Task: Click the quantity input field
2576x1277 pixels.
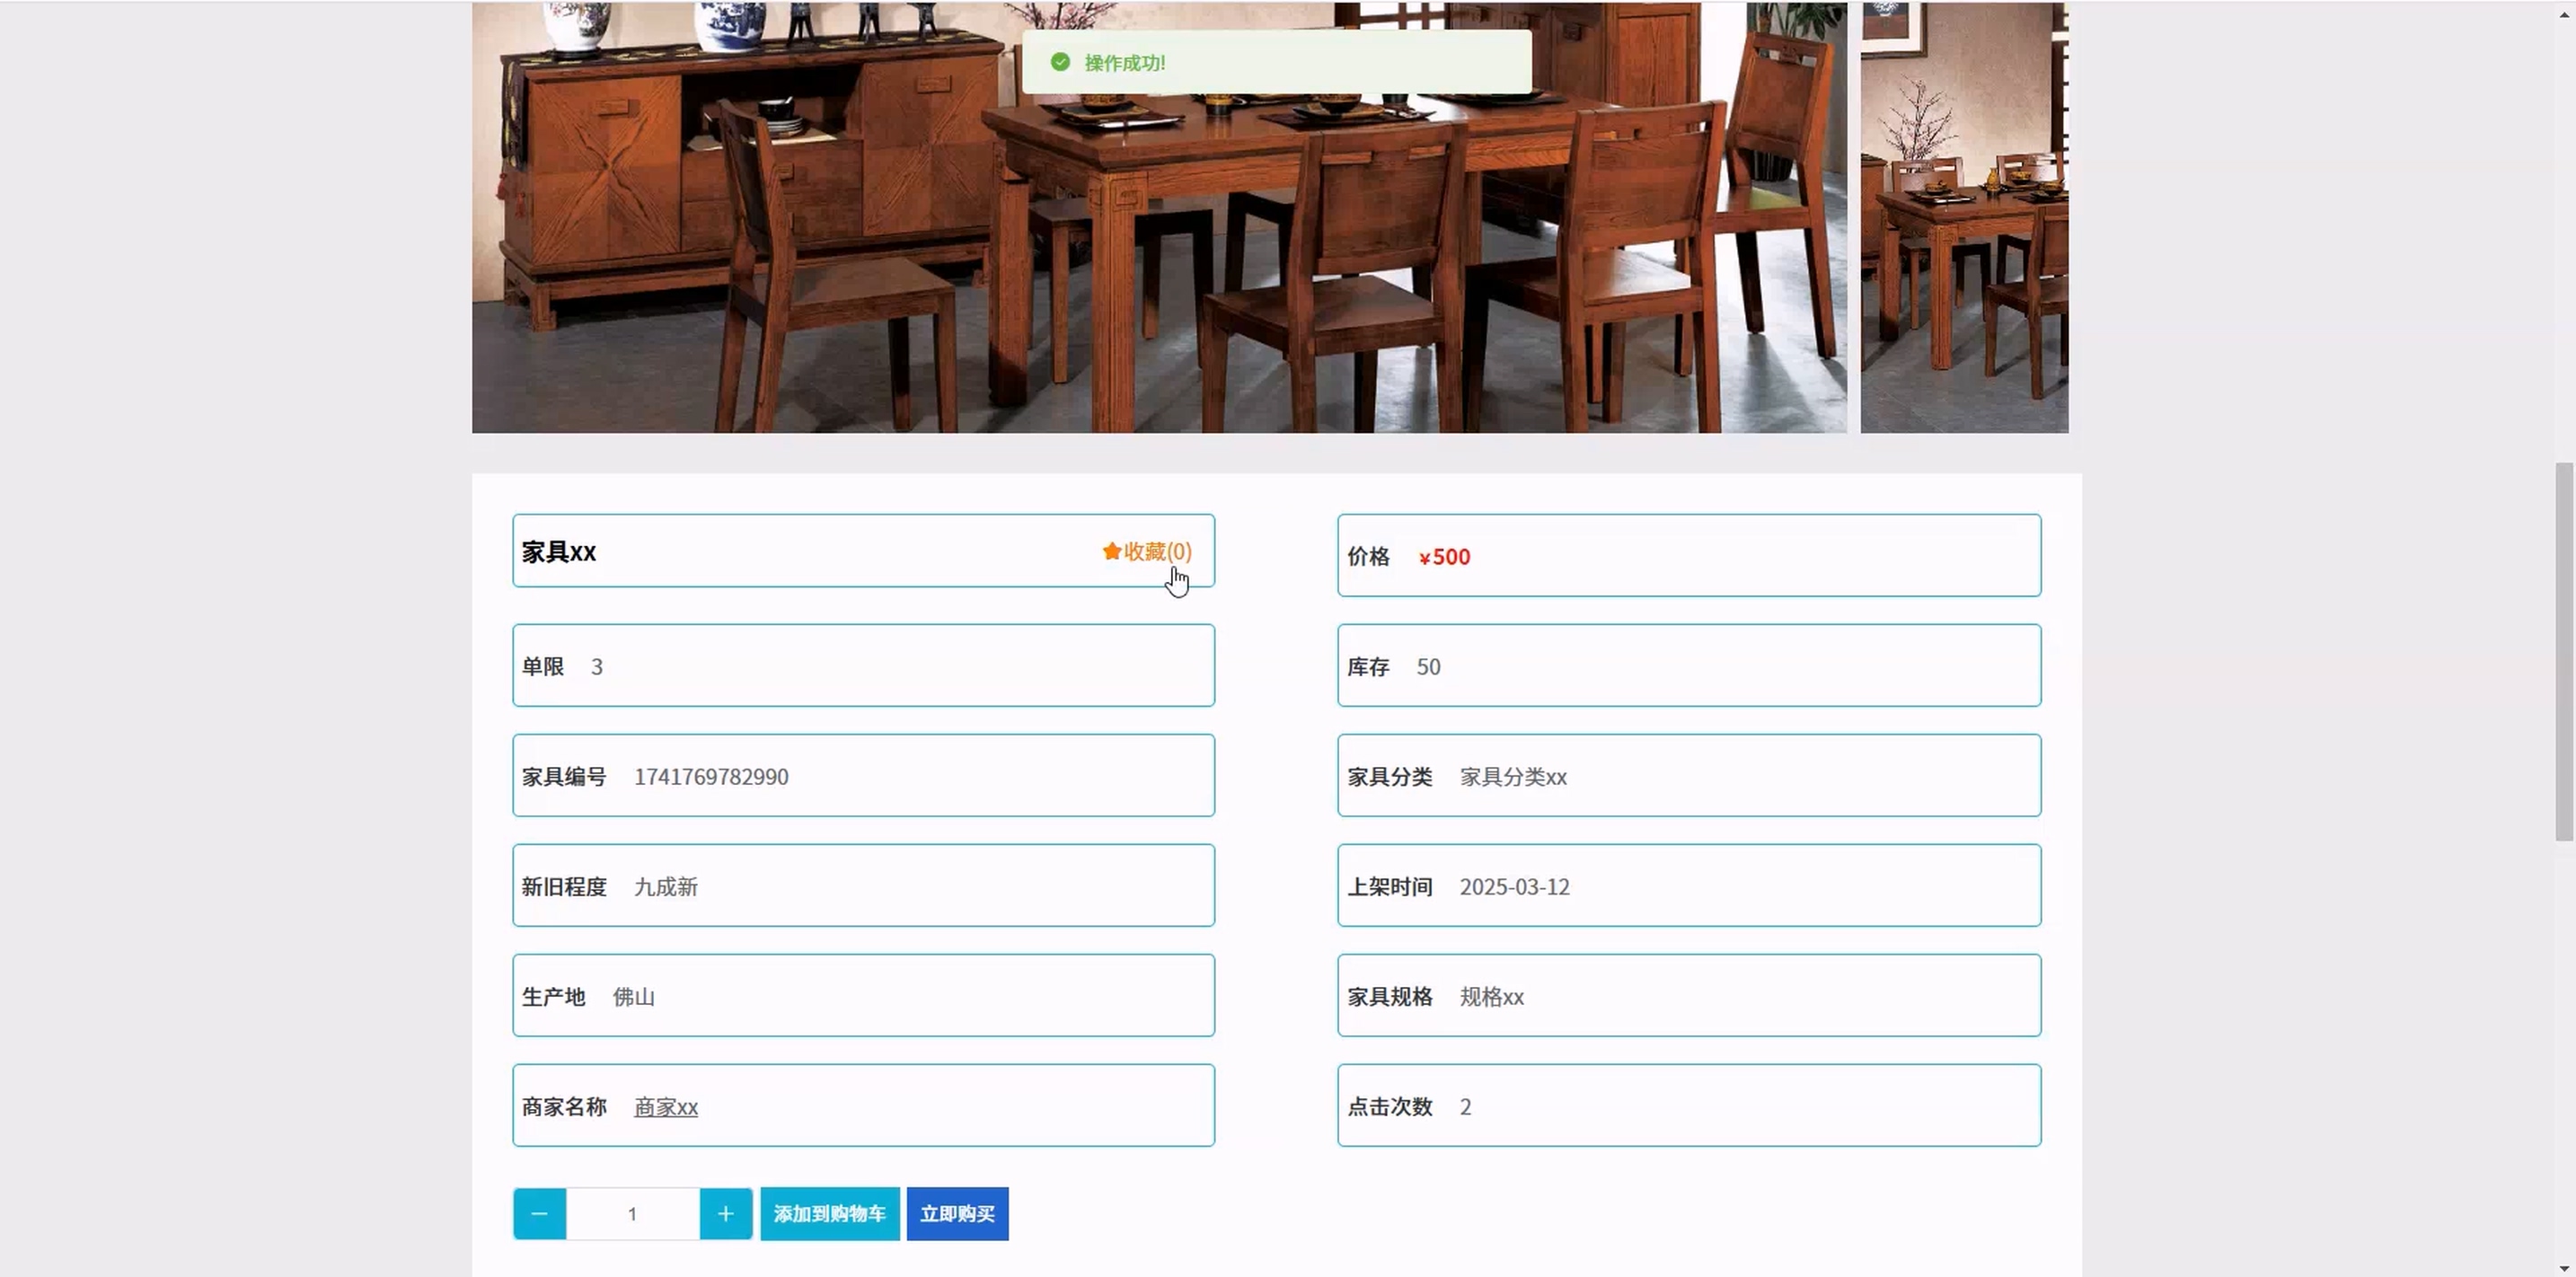Action: (632, 1213)
